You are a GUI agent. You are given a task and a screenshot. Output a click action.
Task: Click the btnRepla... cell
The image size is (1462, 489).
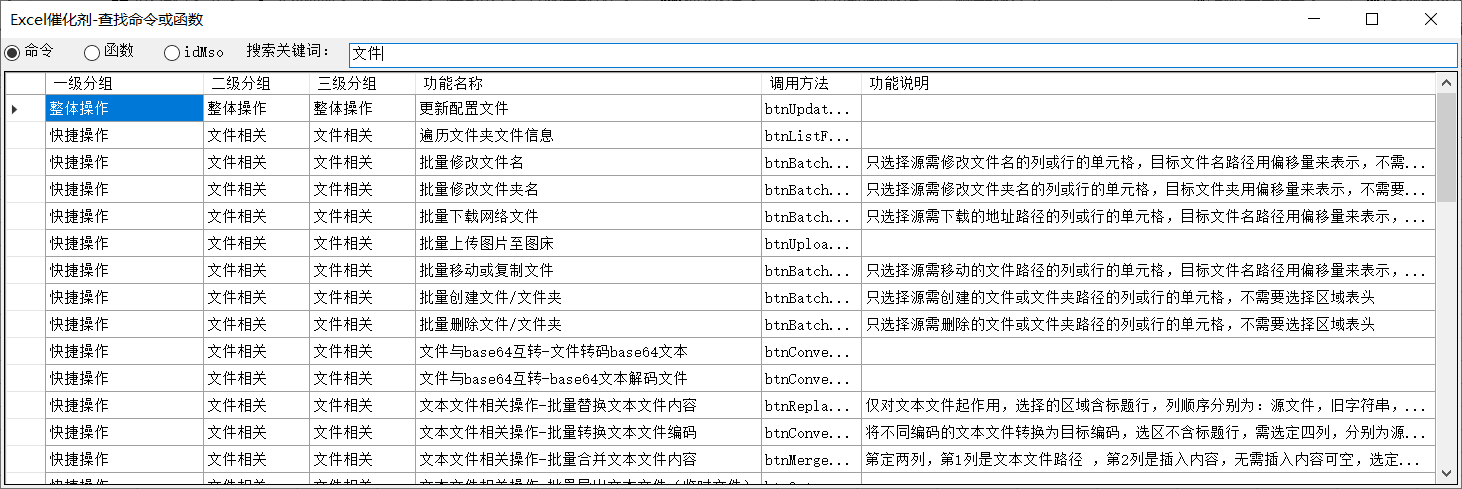(811, 405)
